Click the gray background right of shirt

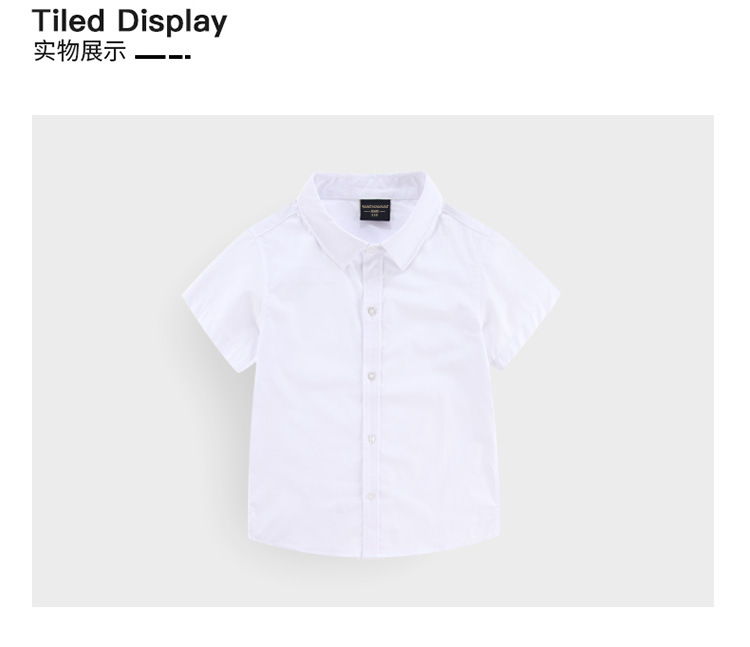636,361
